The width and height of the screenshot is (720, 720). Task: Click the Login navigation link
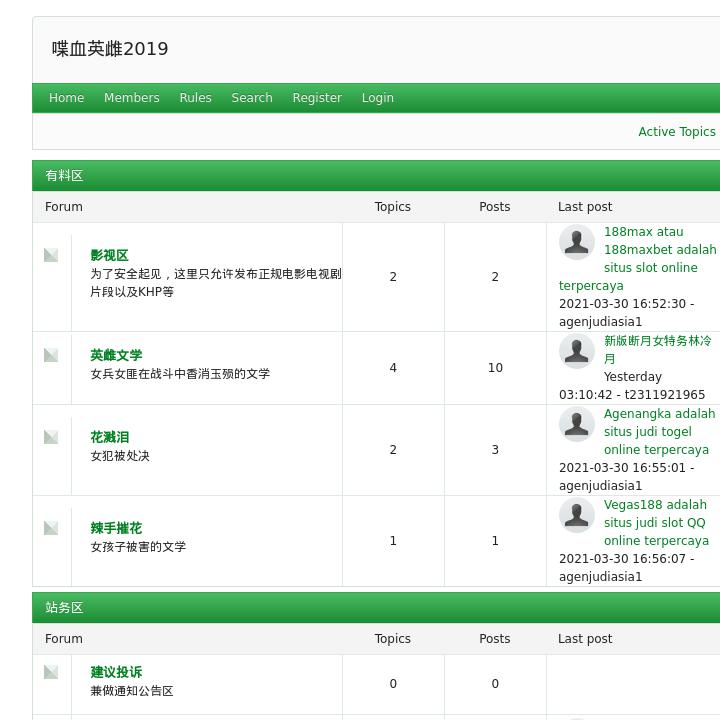(x=377, y=98)
